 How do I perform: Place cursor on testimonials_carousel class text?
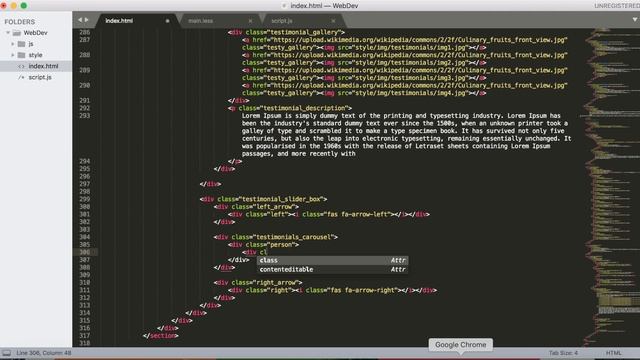point(292,237)
